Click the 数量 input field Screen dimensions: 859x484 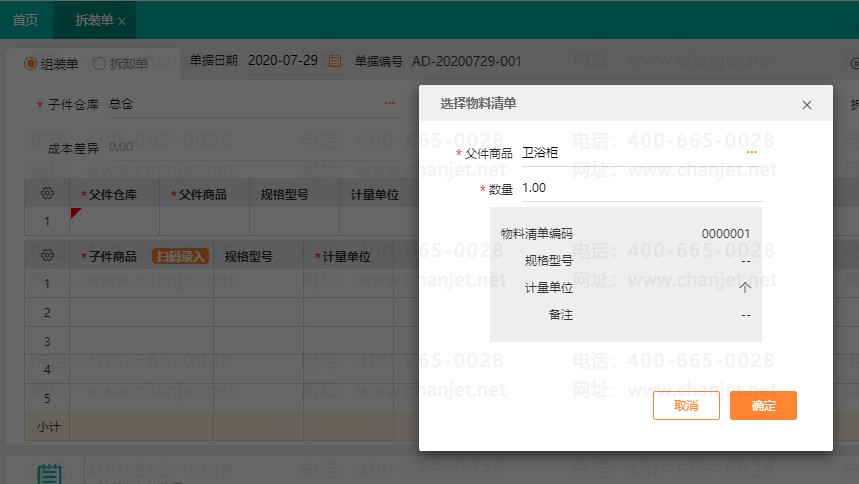pyautogui.click(x=640, y=188)
